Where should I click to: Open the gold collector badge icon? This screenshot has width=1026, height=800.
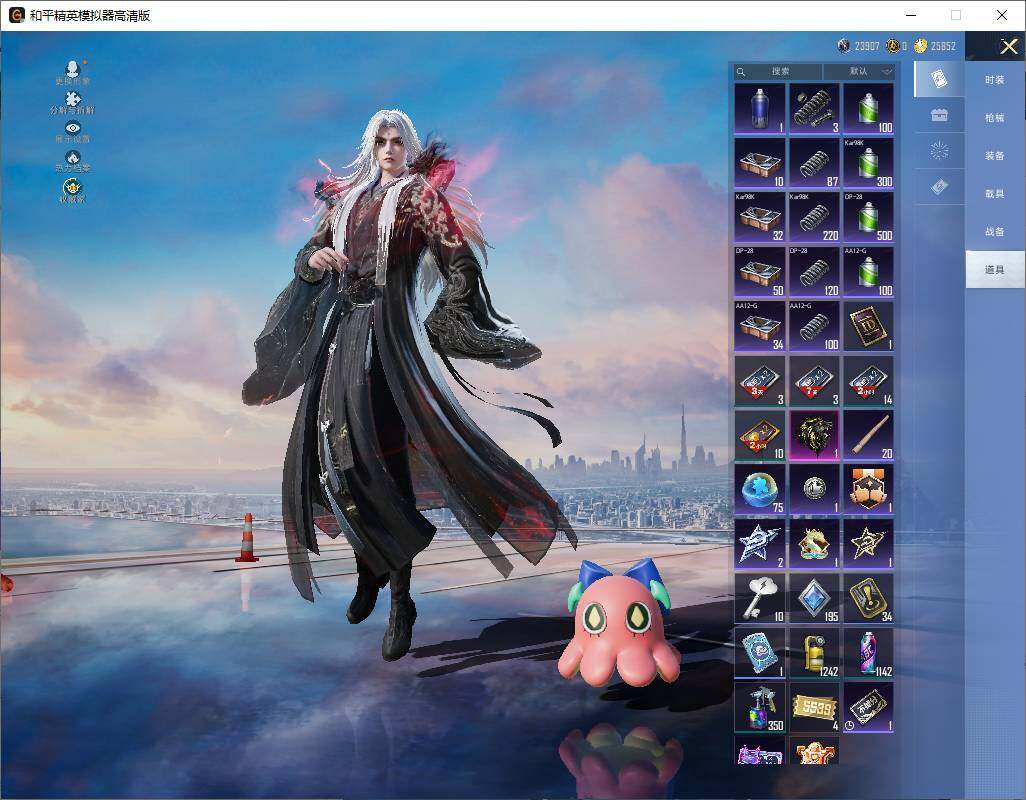coord(72,190)
